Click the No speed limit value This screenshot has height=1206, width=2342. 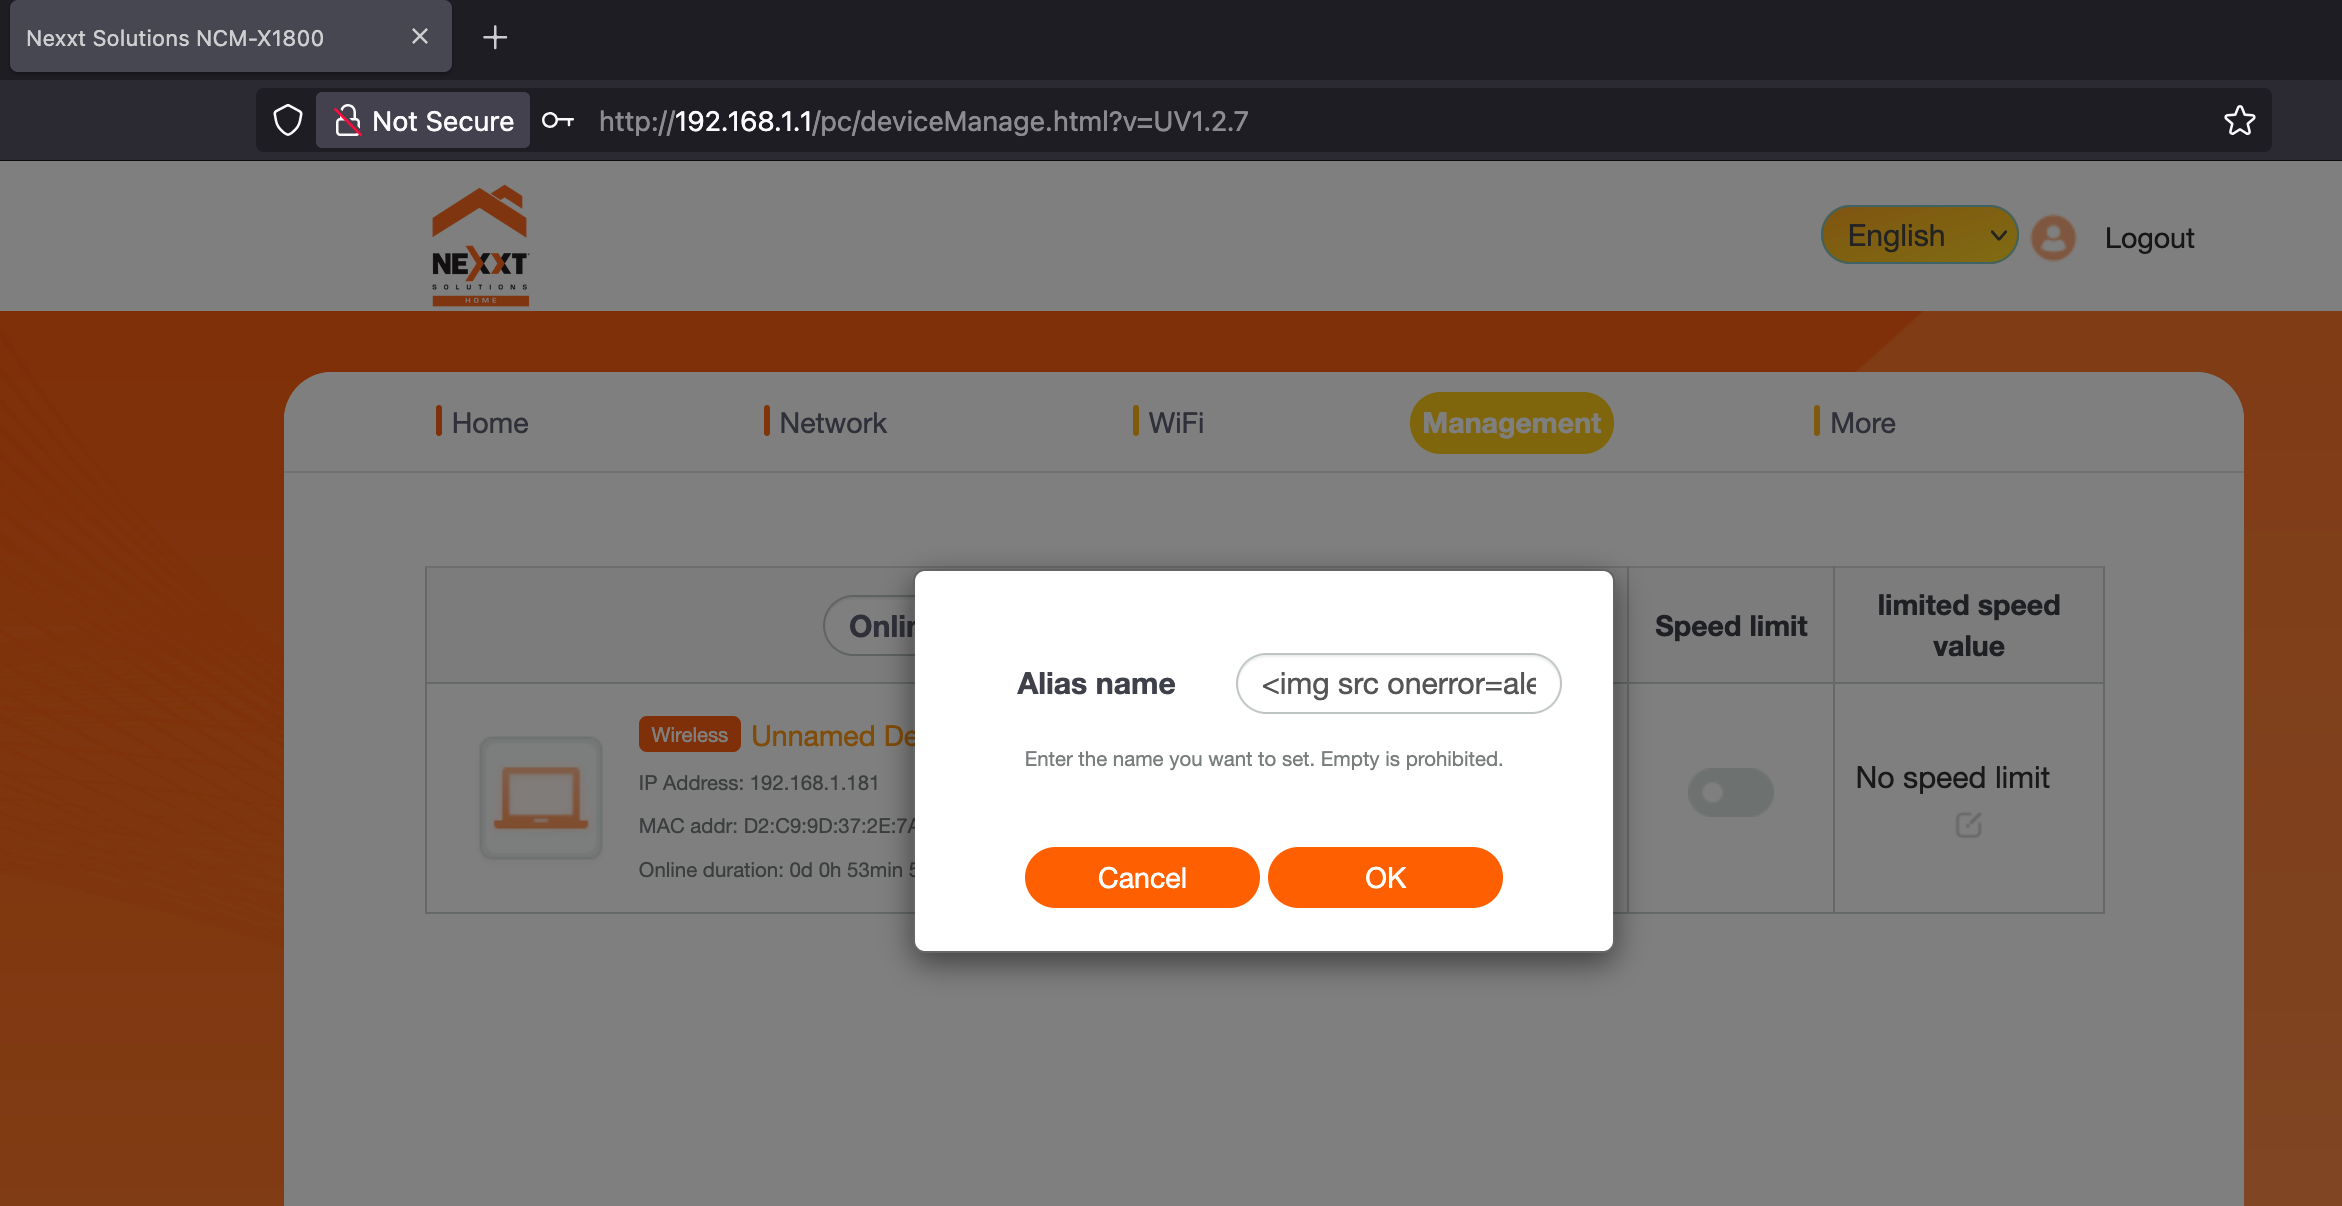click(1952, 778)
